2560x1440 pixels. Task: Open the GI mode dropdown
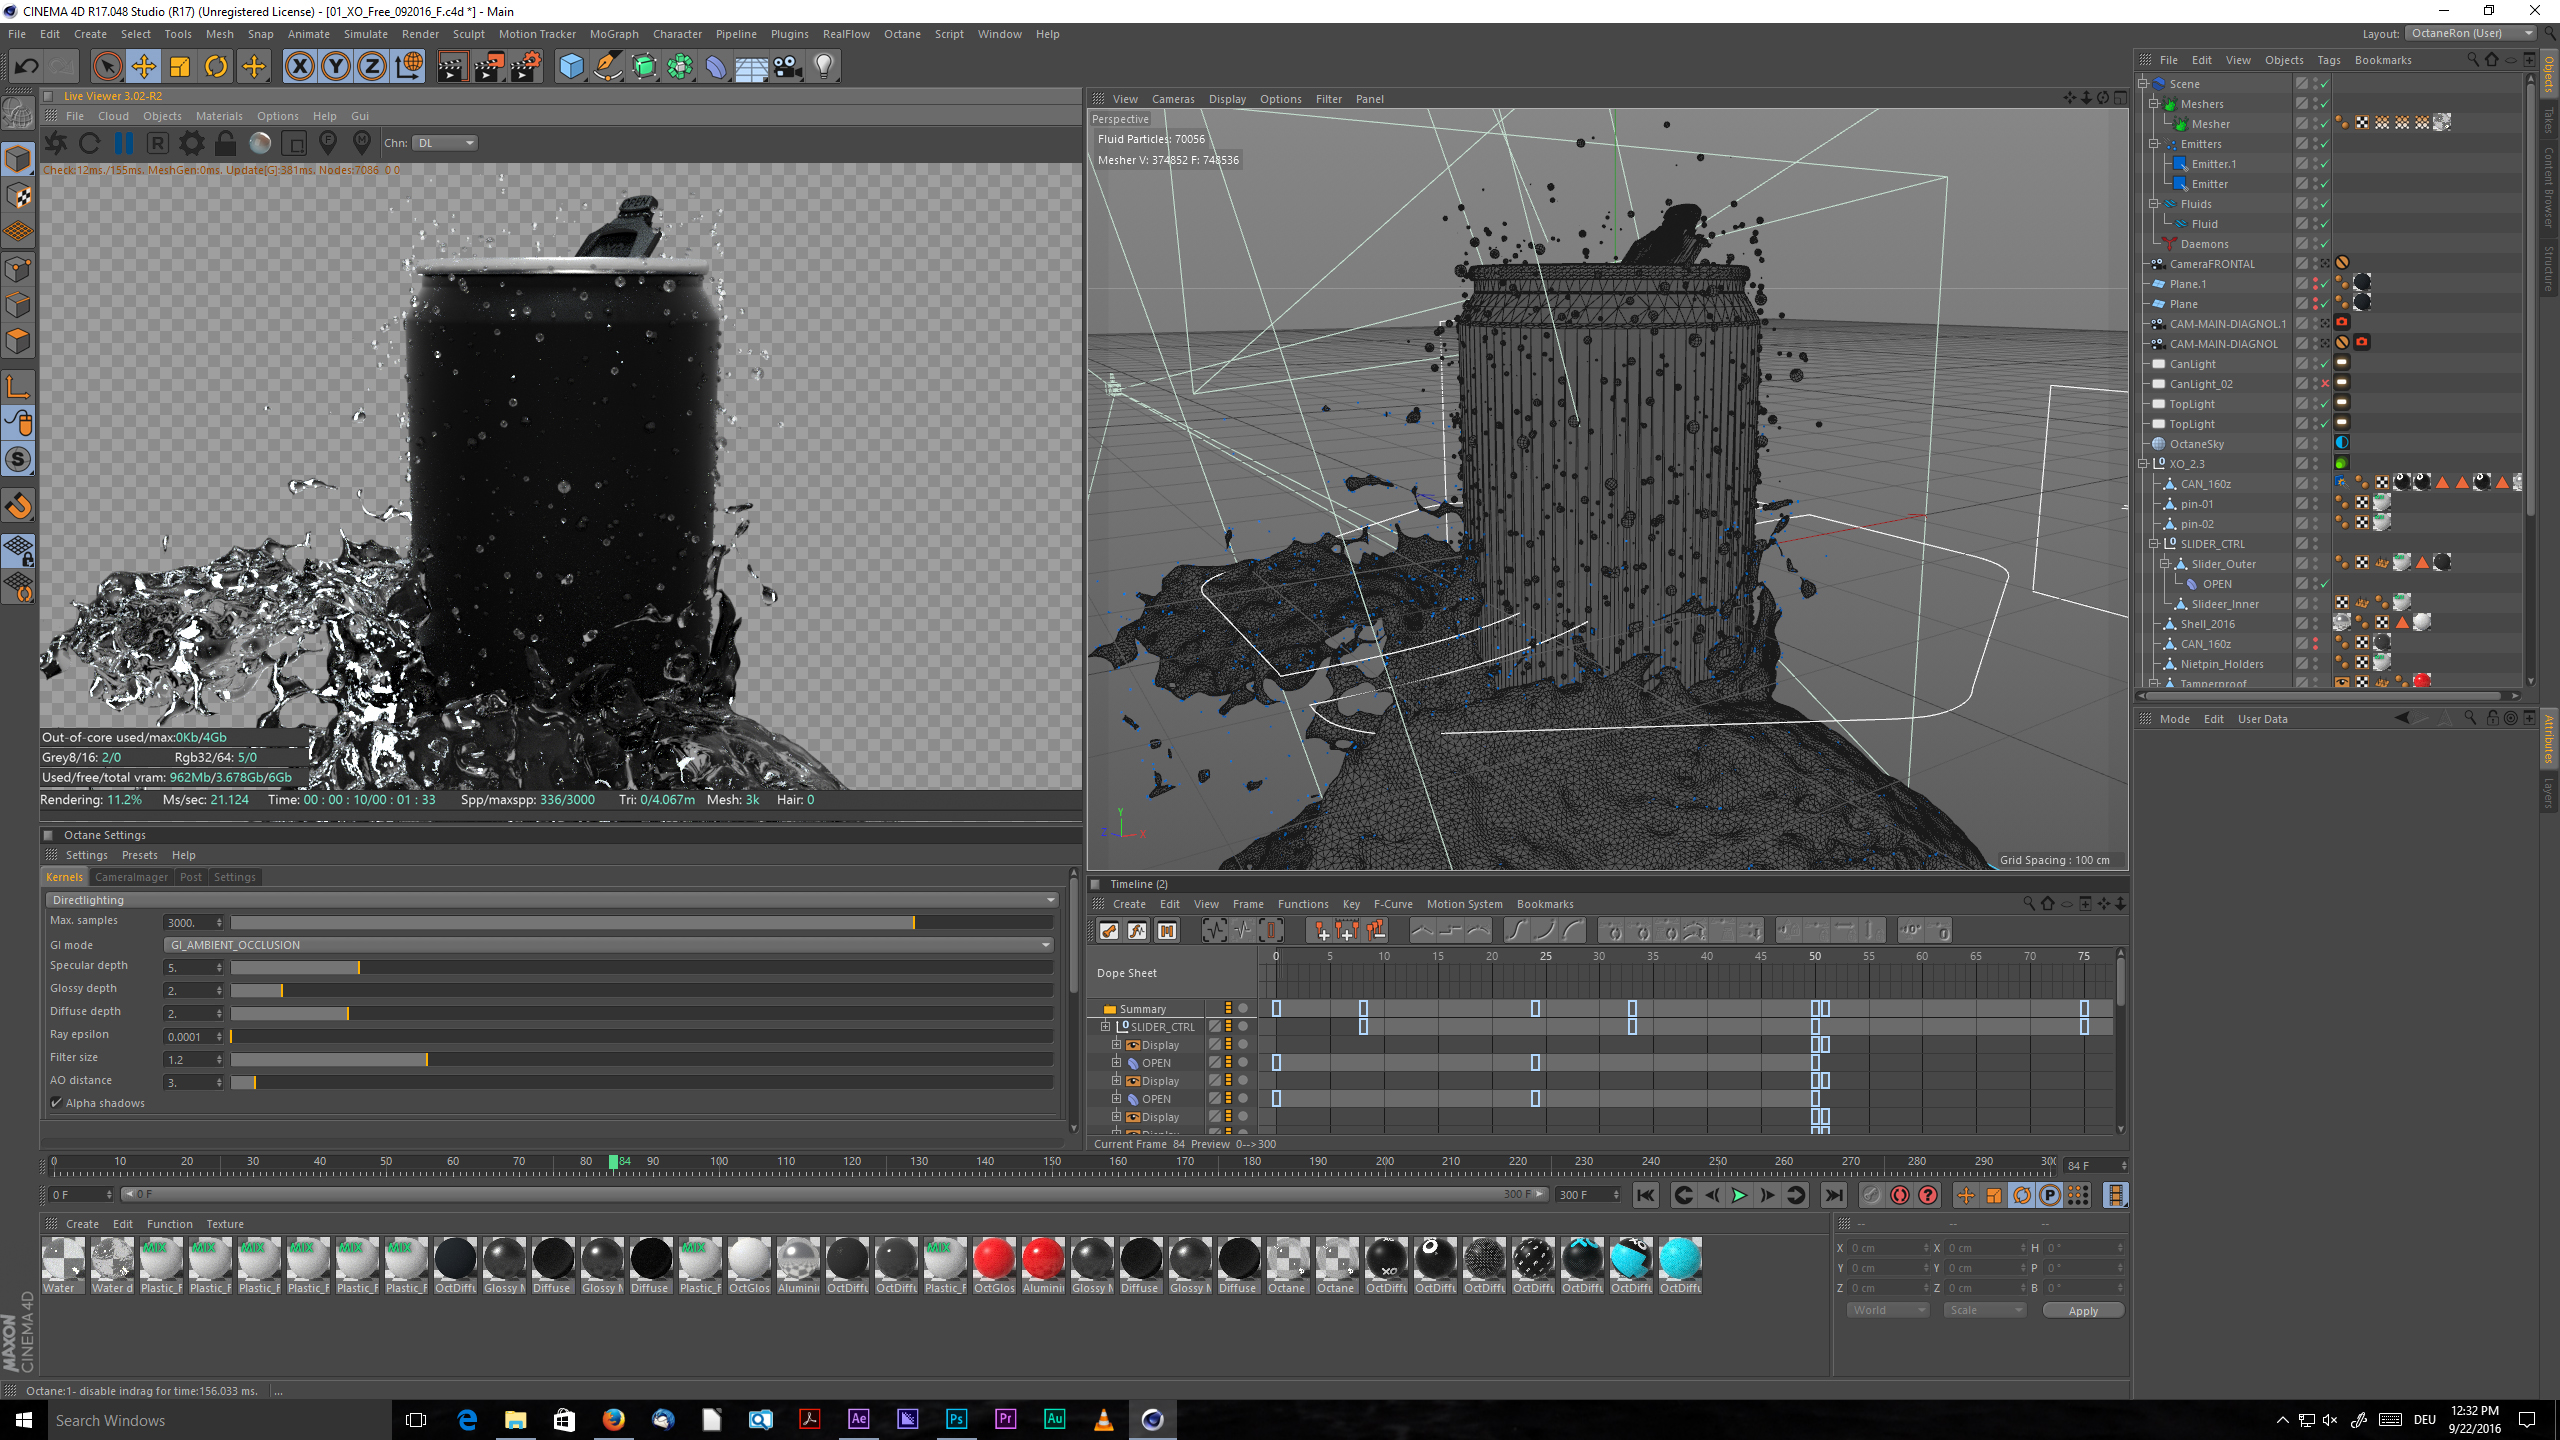click(609, 945)
